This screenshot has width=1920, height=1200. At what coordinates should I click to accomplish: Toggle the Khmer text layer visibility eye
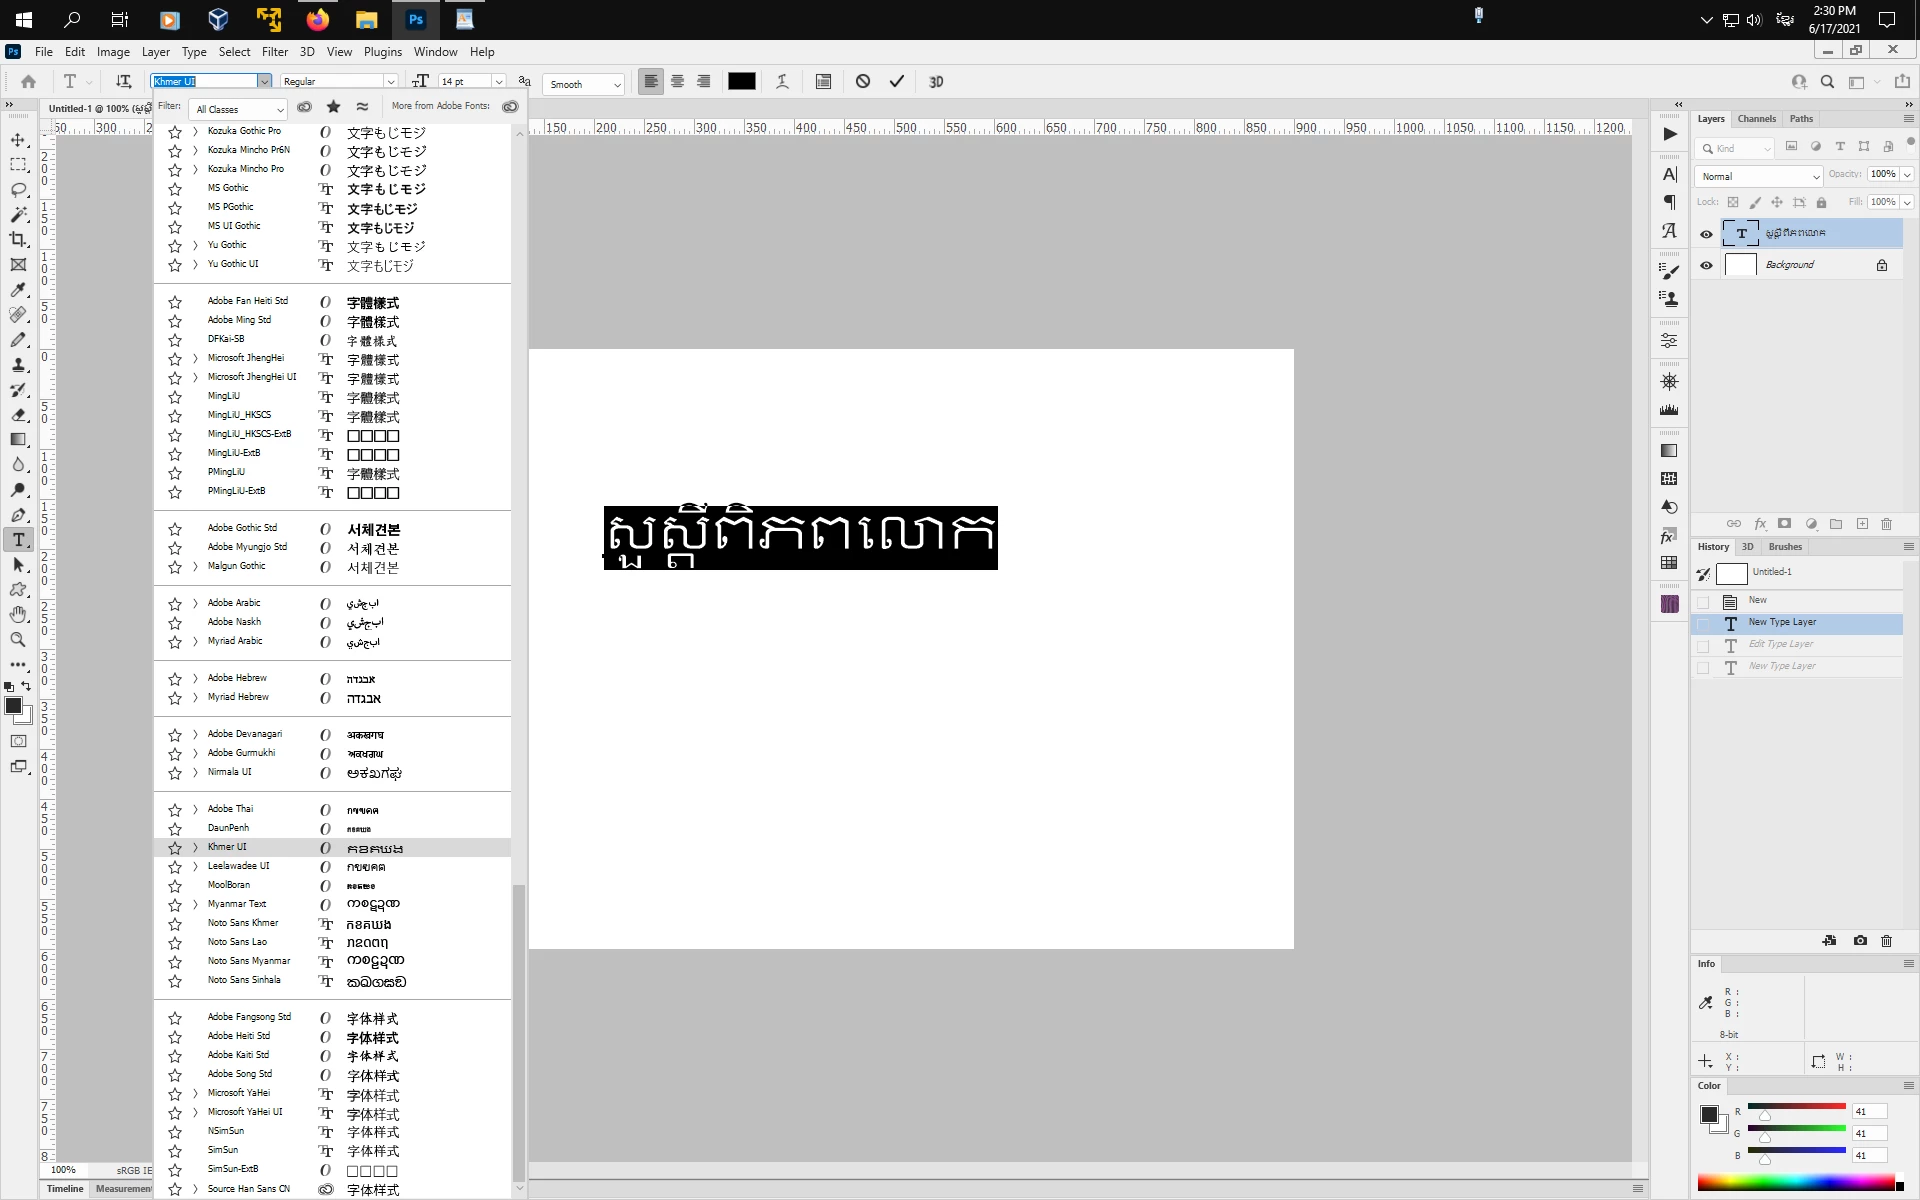(x=1706, y=234)
